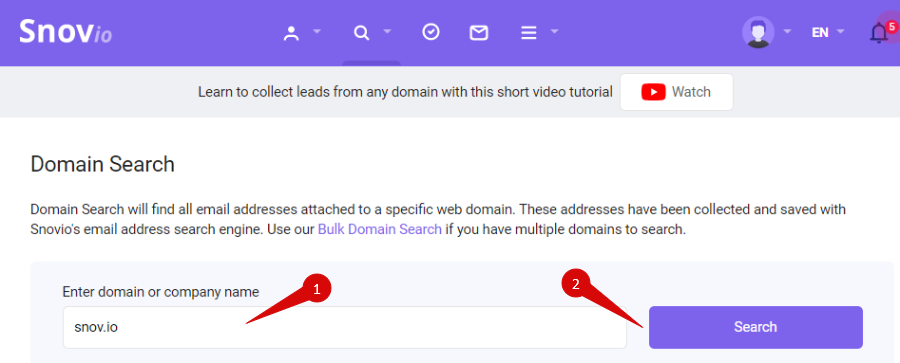Viewport: 900px width, 363px height.
Task: Click the Snov.io logo
Action: point(65,32)
